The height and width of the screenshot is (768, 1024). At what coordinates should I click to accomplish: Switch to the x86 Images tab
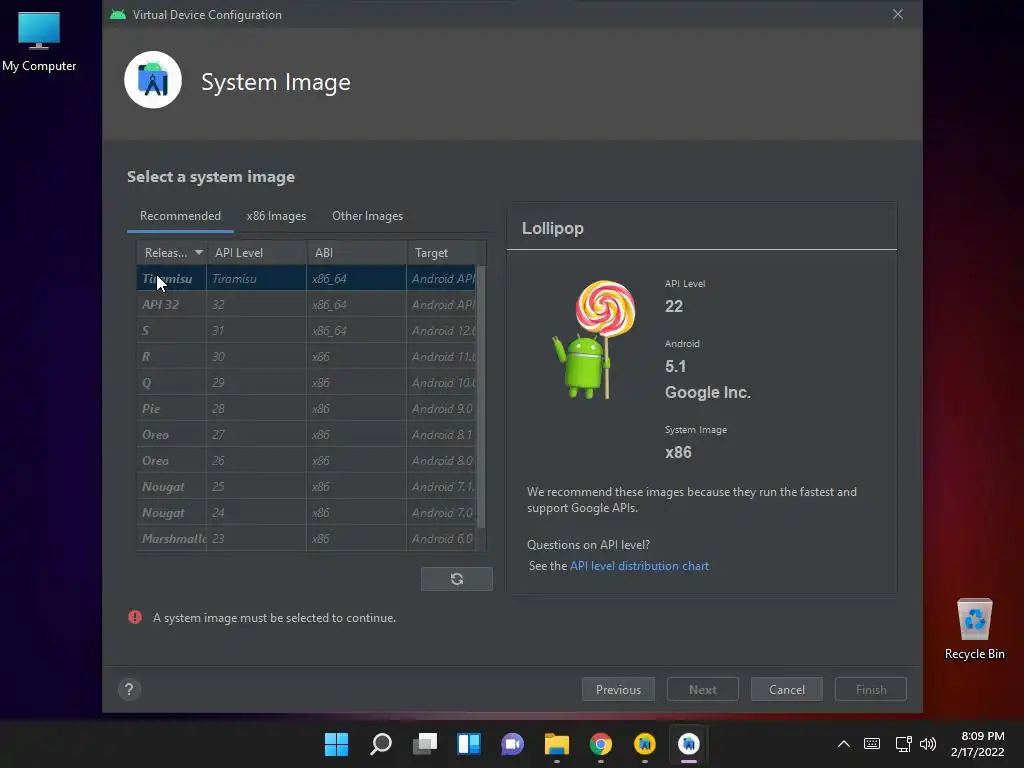coord(276,216)
